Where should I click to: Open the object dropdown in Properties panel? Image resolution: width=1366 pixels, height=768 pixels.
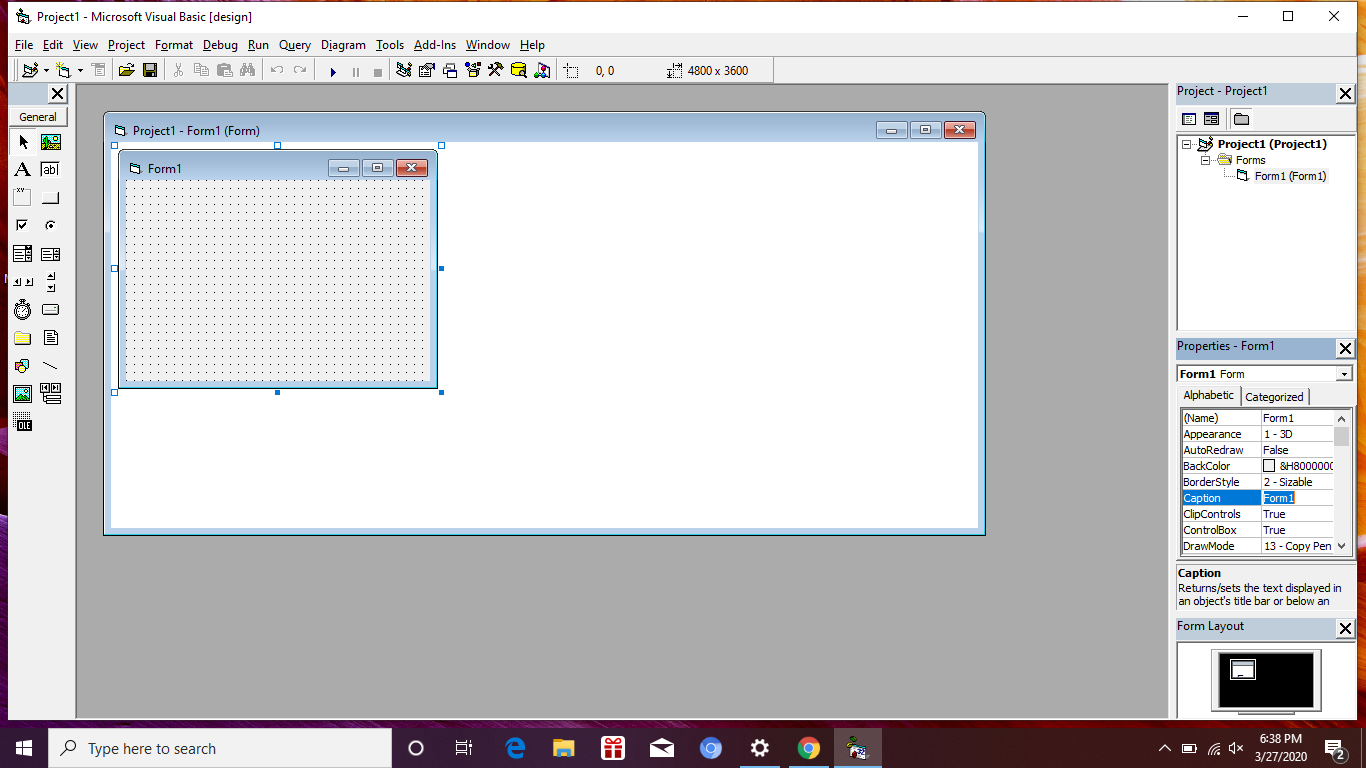pyautogui.click(x=1344, y=374)
